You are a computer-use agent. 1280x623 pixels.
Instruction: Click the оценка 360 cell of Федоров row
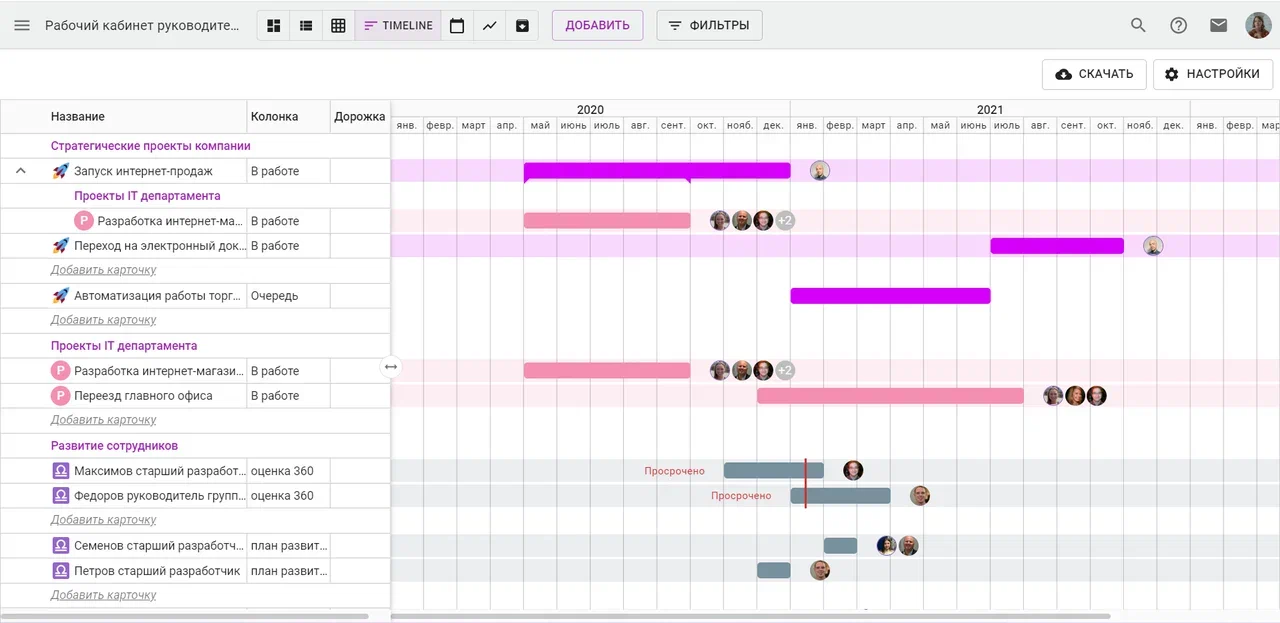click(288, 496)
